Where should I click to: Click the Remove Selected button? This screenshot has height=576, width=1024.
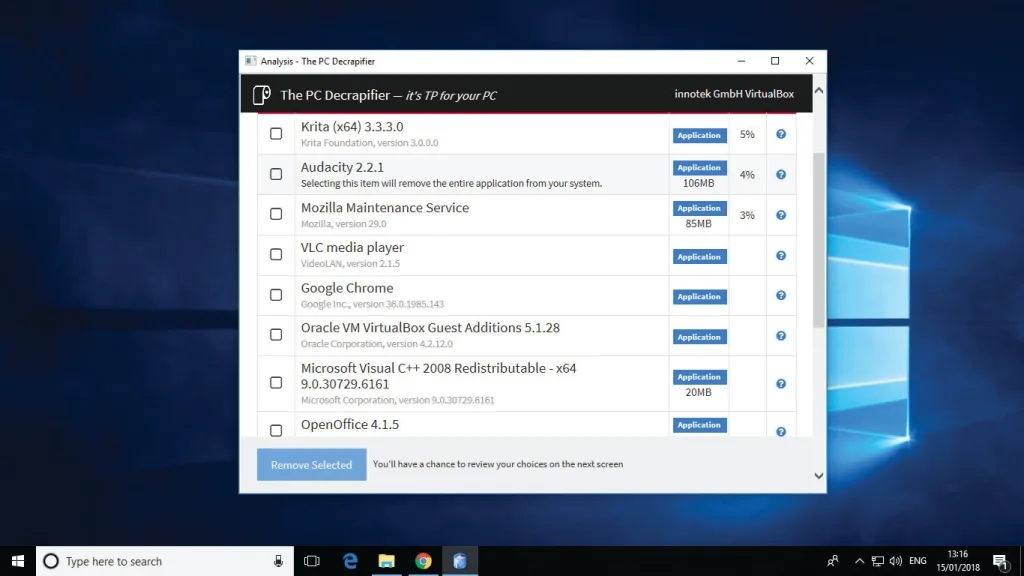click(312, 464)
